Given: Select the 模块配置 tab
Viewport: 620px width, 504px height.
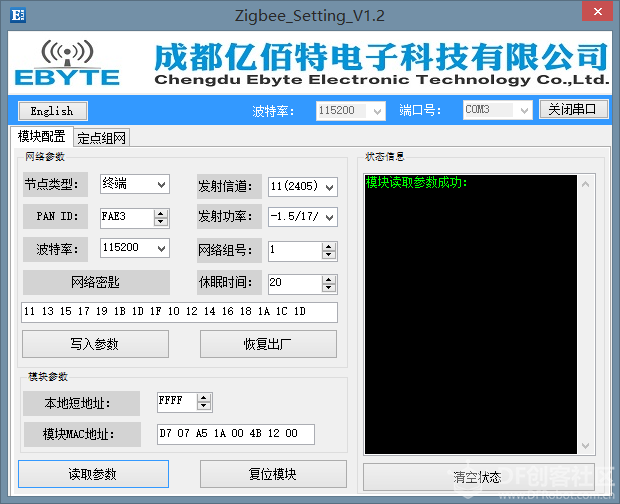Looking at the screenshot, I should (x=41, y=136).
